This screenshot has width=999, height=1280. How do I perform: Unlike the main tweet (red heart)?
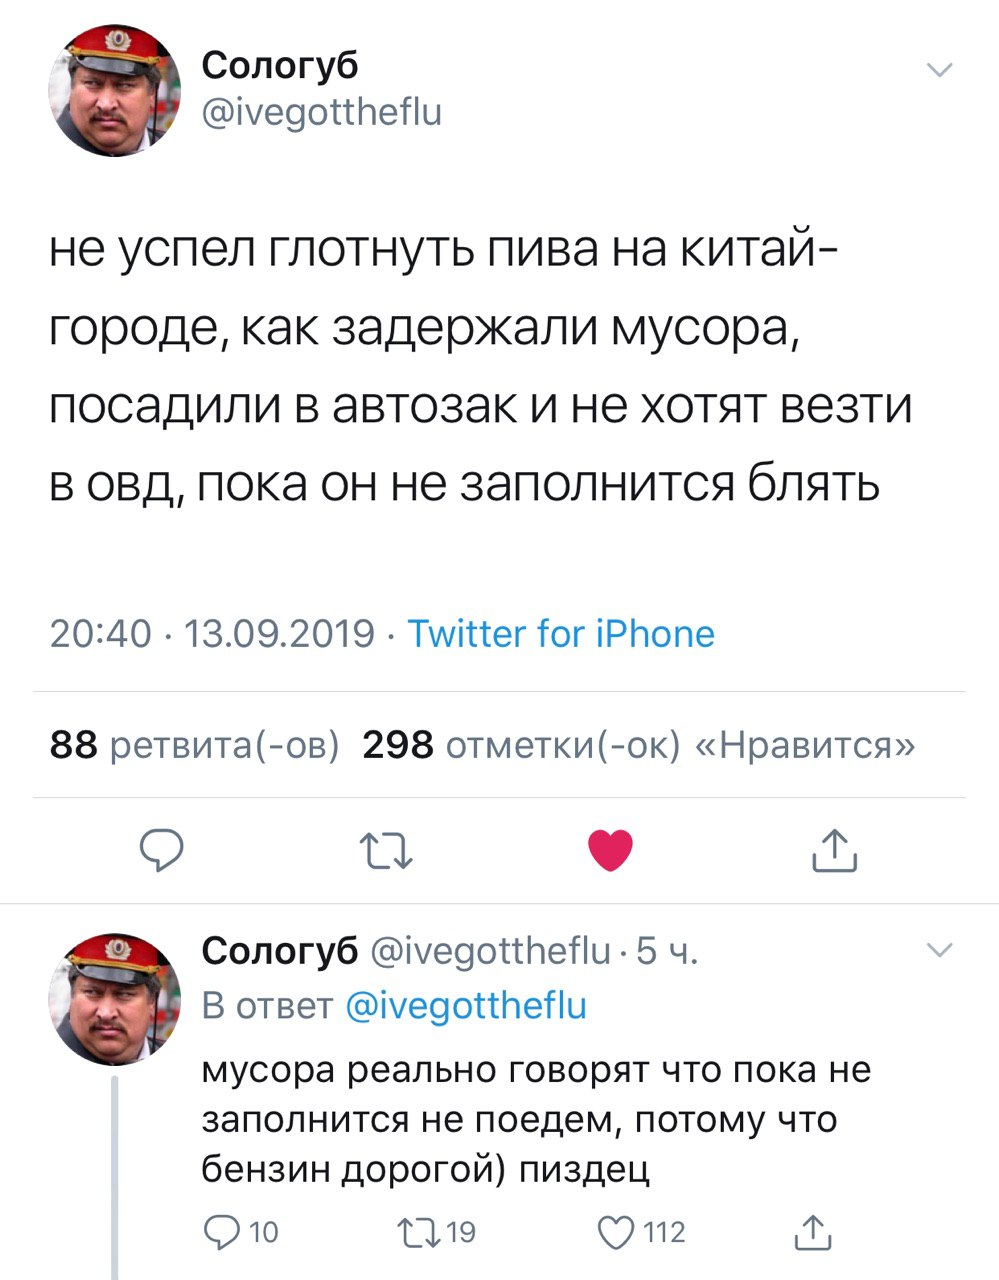click(609, 851)
